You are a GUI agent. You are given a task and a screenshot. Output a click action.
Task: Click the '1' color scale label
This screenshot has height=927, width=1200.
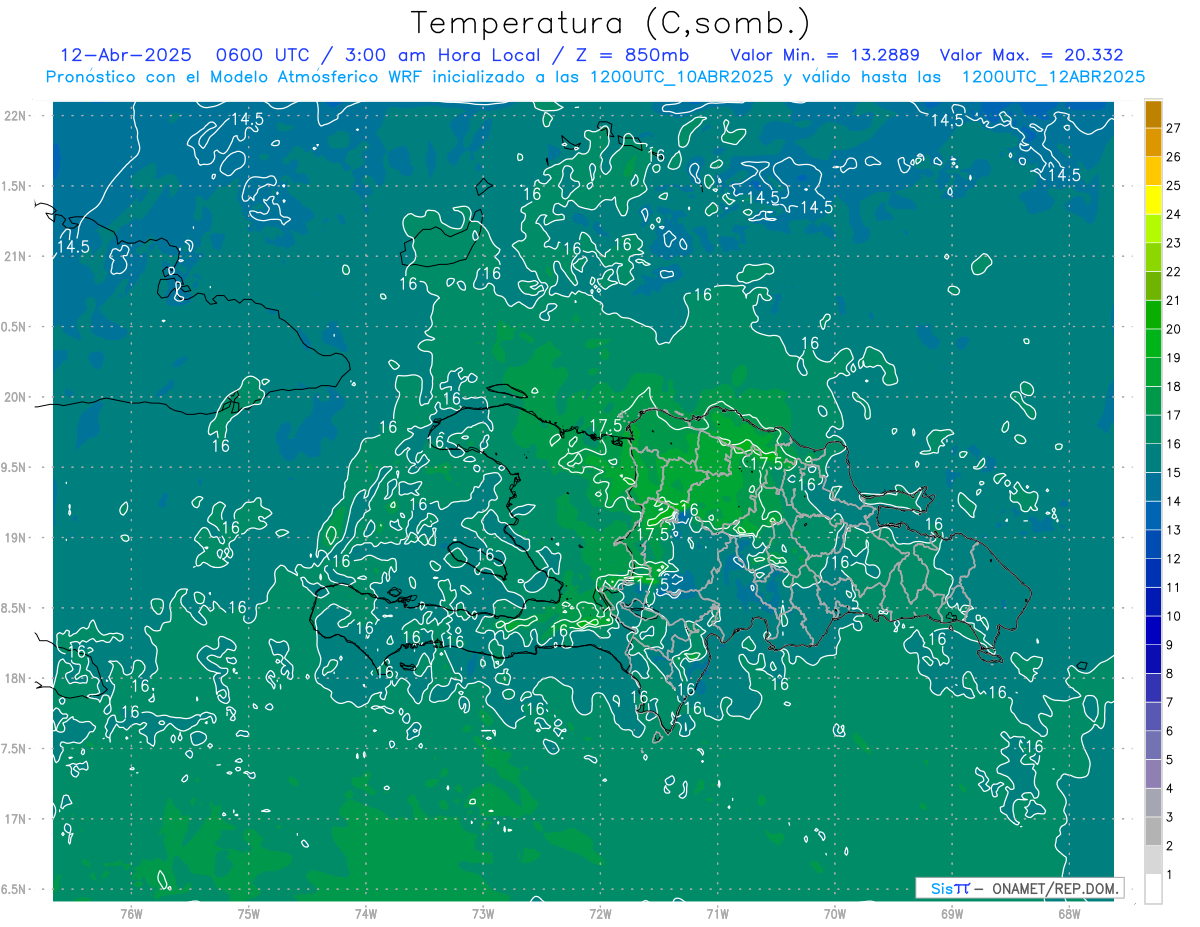click(1170, 875)
